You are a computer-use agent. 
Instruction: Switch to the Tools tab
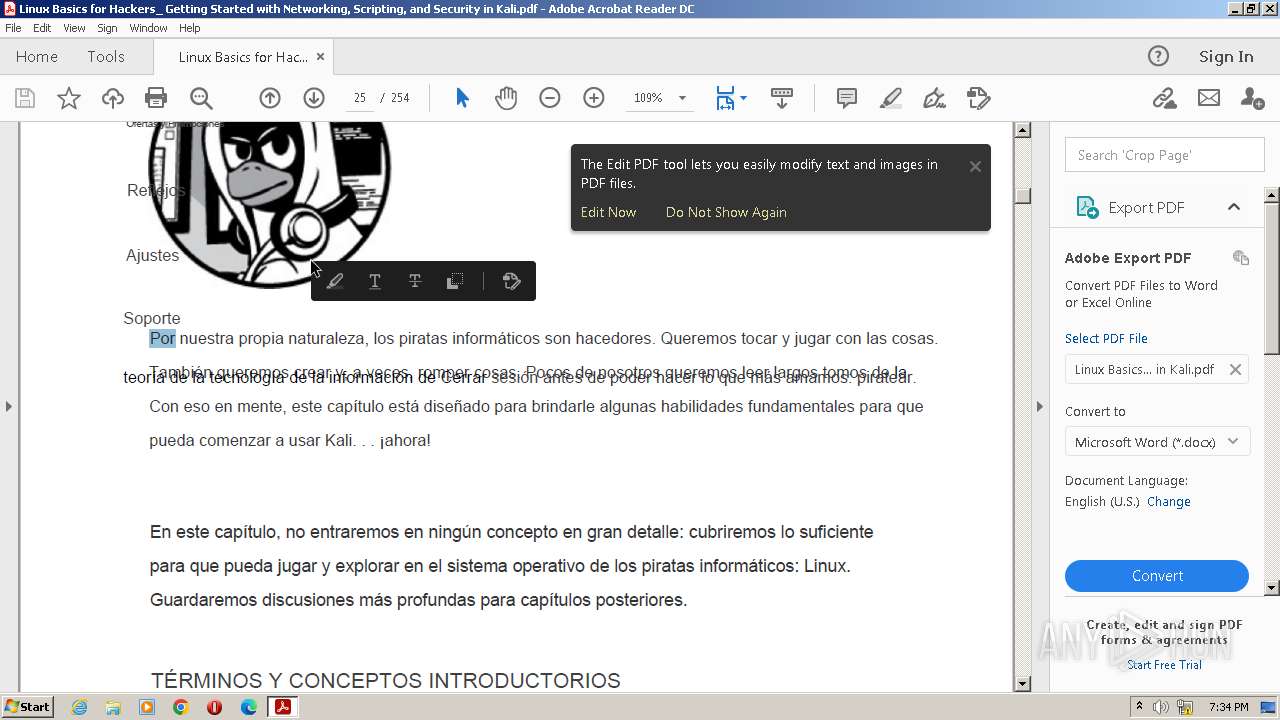click(106, 57)
